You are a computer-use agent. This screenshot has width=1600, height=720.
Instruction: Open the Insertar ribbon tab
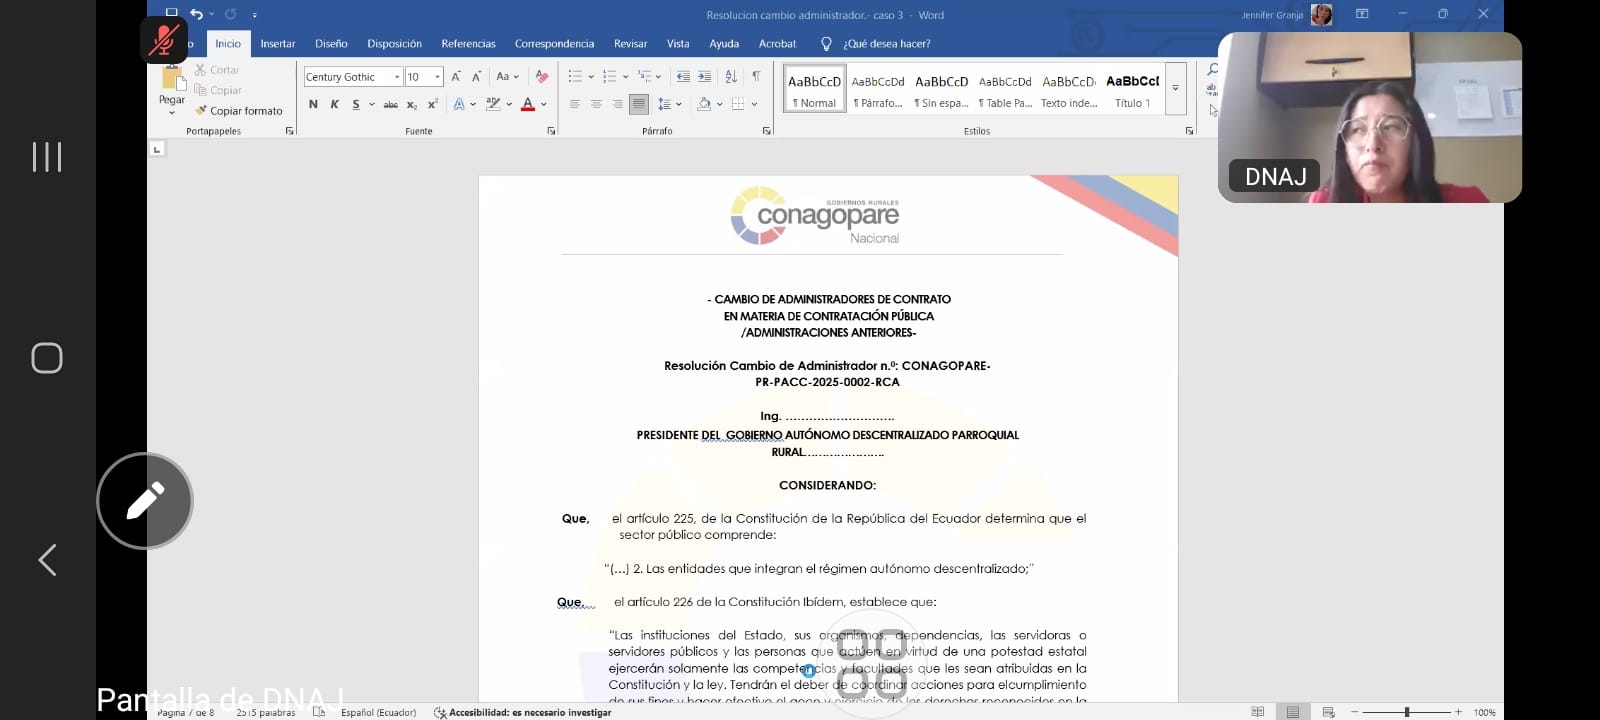click(x=277, y=44)
